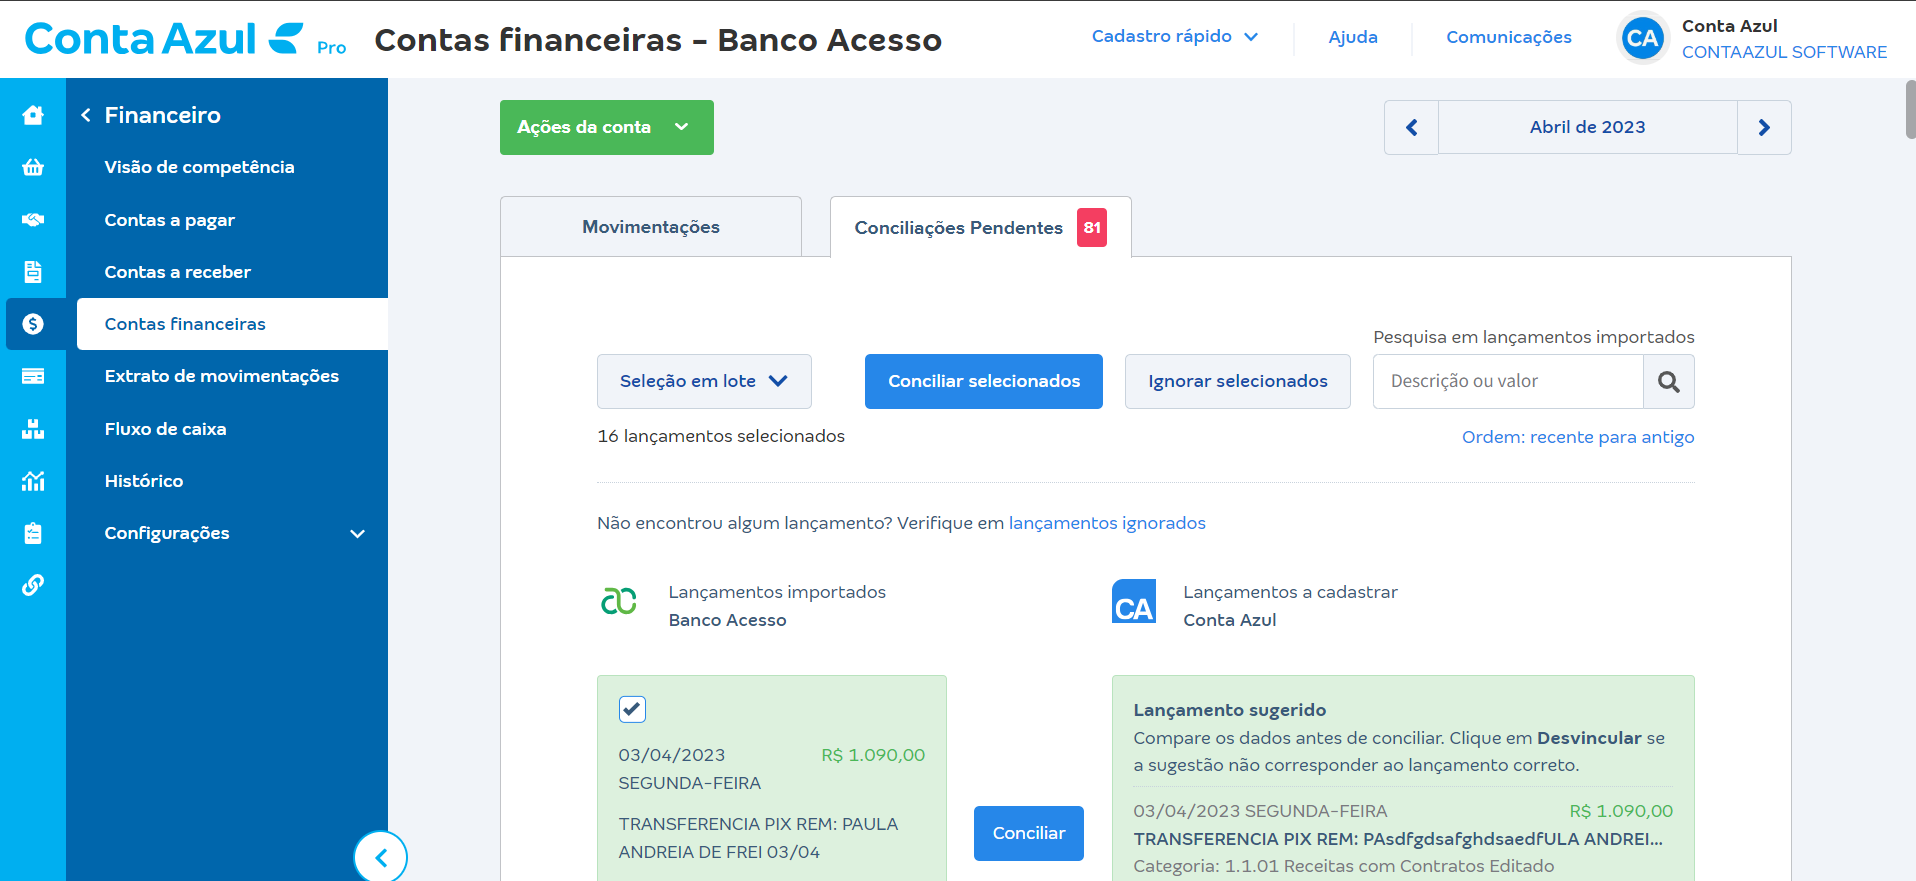Toggle Ordem: recente para antigo
The image size is (1916, 881).
[x=1578, y=437]
